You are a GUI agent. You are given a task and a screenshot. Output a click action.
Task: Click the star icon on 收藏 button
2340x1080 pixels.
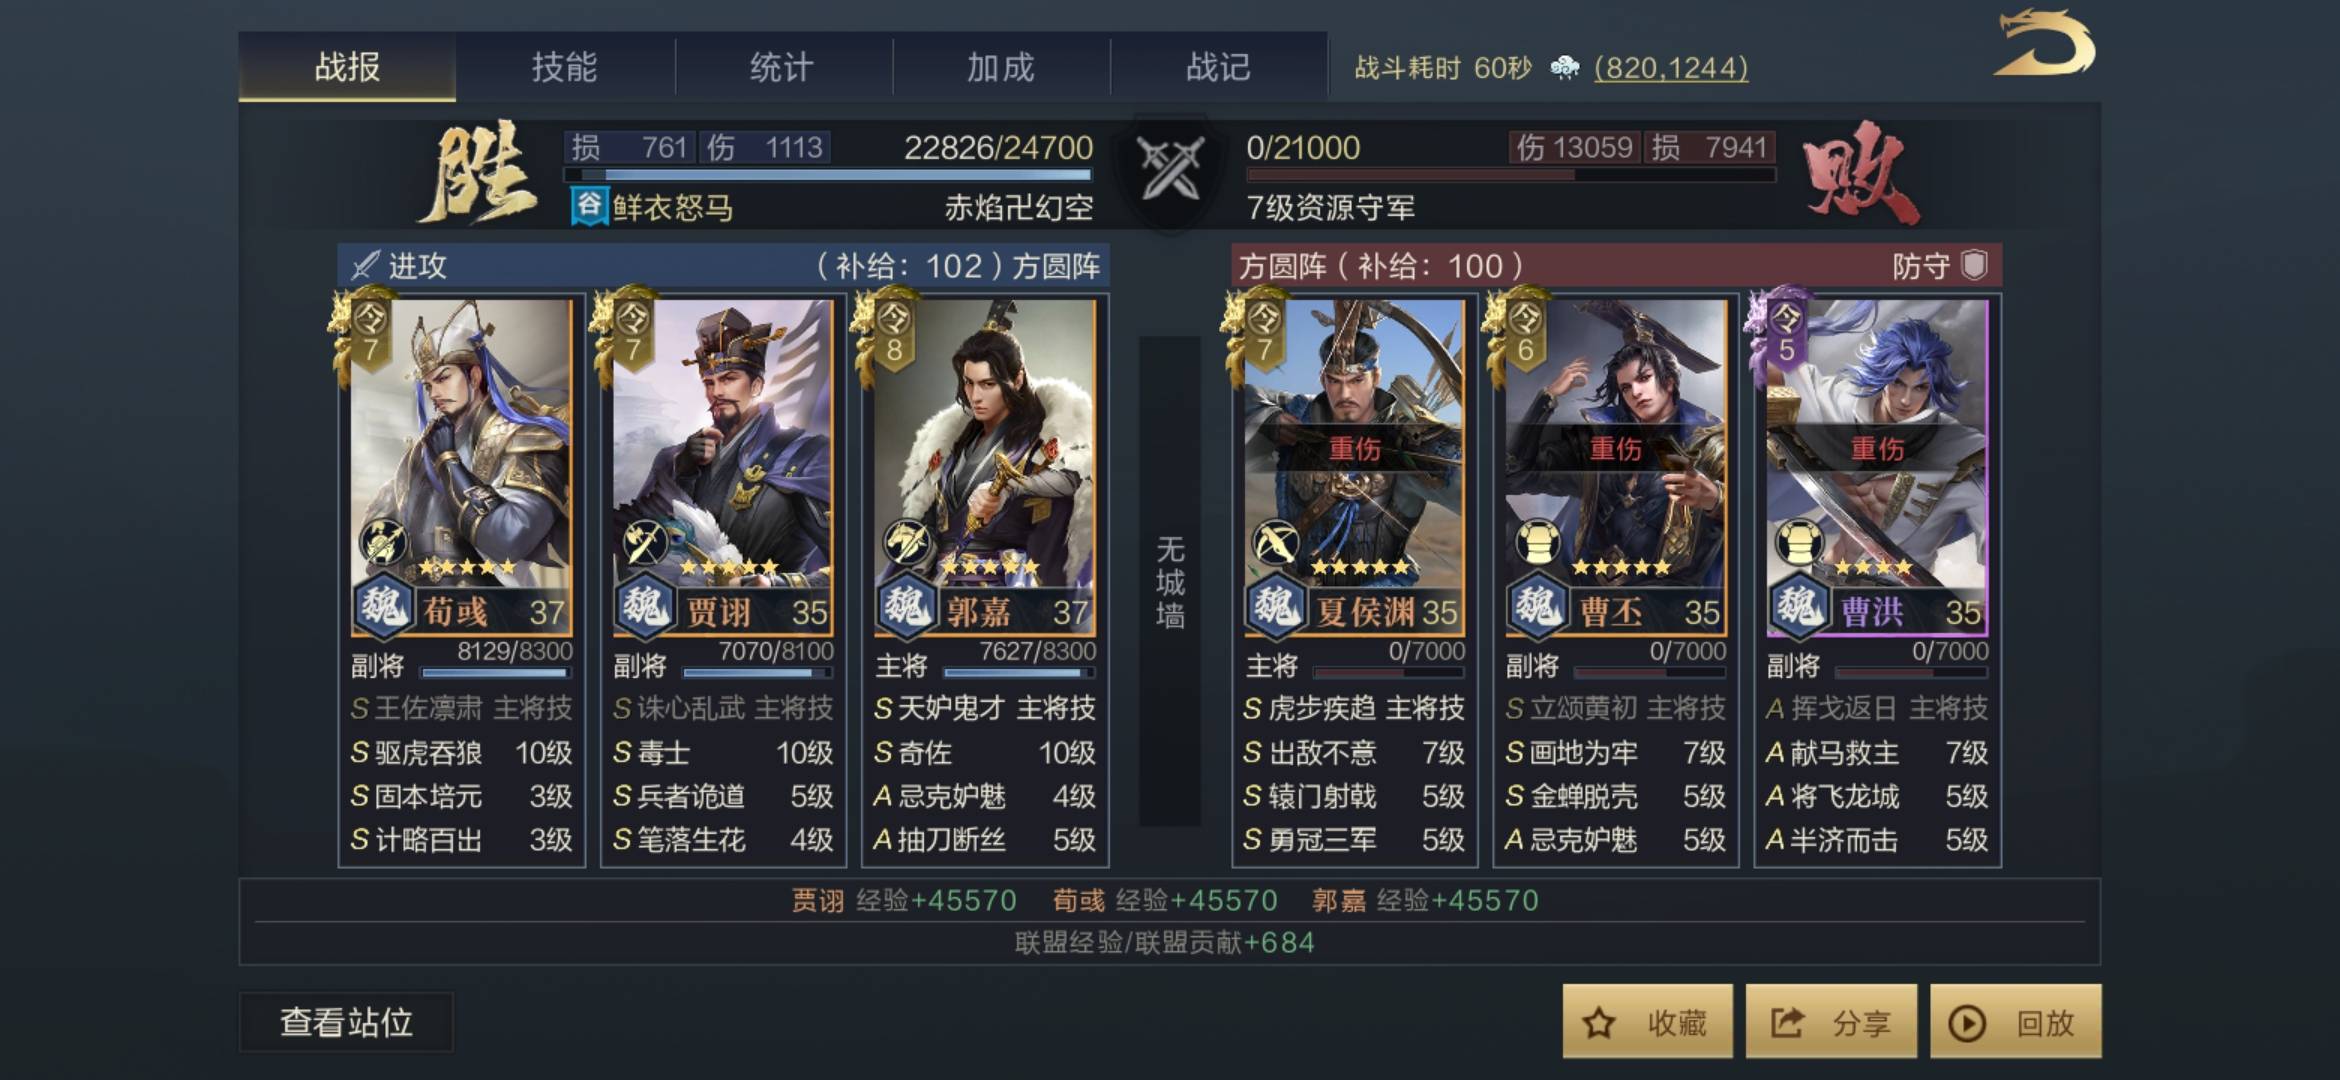[1598, 1022]
